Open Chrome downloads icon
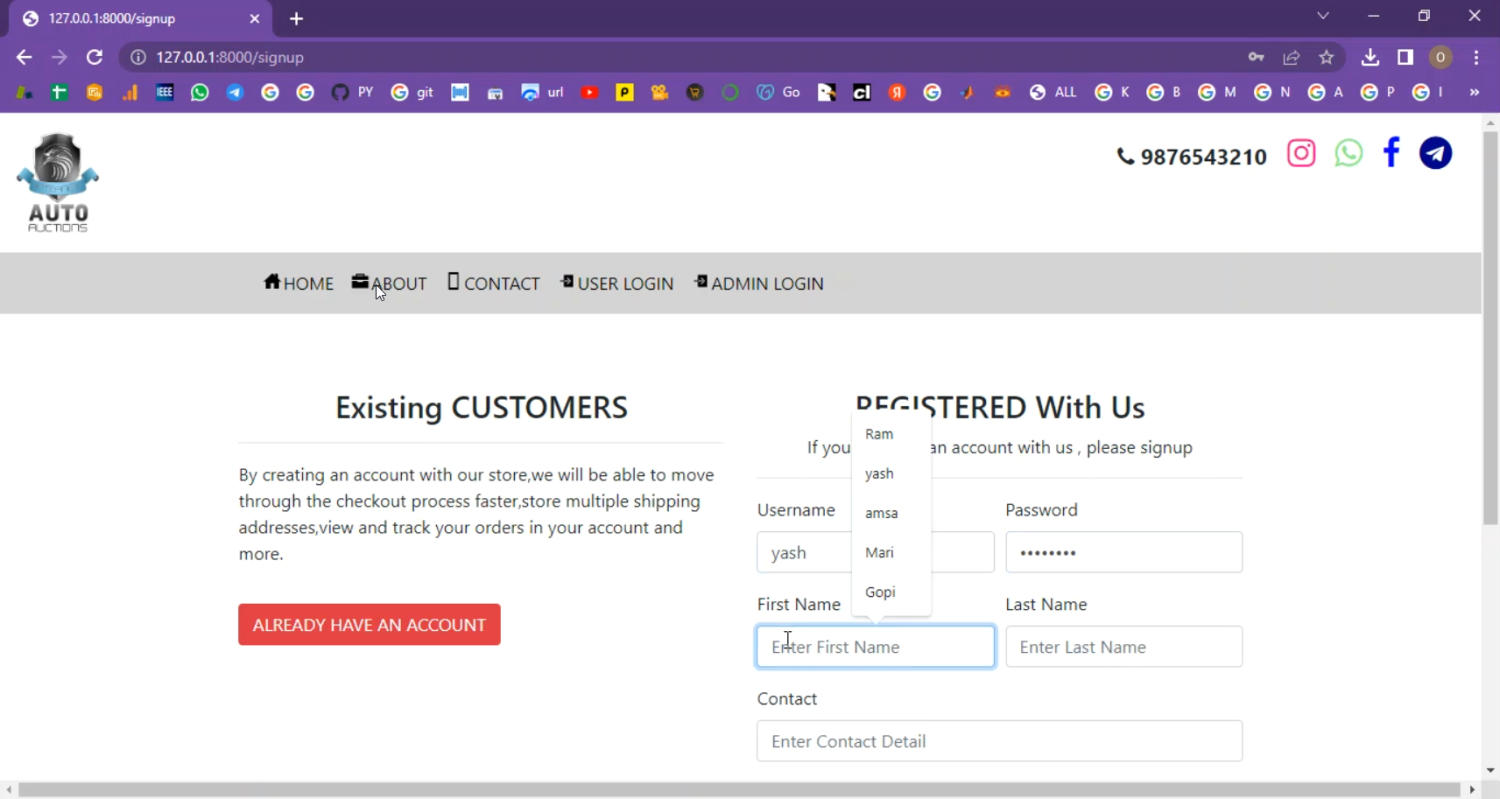This screenshot has width=1500, height=799. 1370,57
